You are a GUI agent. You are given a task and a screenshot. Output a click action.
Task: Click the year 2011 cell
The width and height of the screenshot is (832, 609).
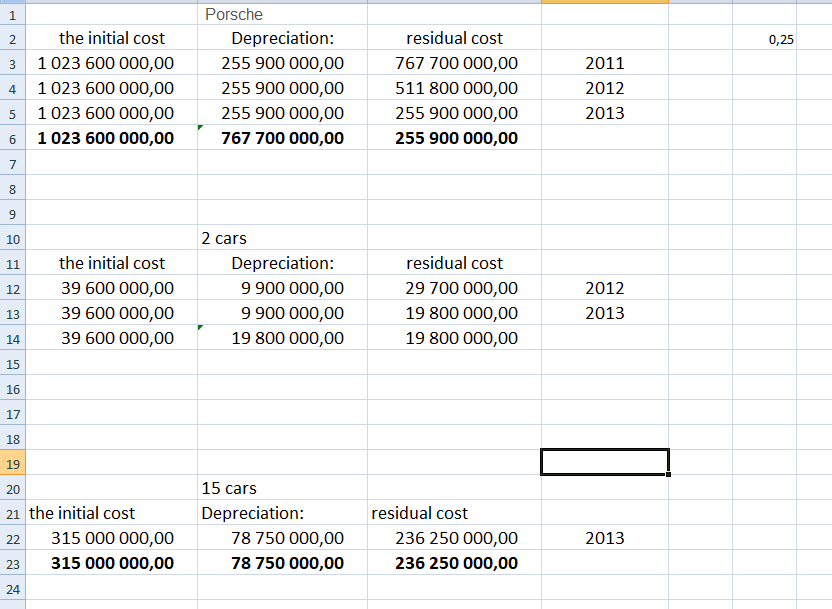[x=604, y=63]
